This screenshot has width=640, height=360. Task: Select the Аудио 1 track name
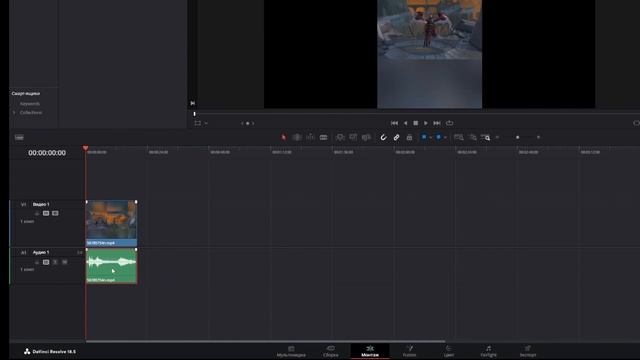(41, 253)
